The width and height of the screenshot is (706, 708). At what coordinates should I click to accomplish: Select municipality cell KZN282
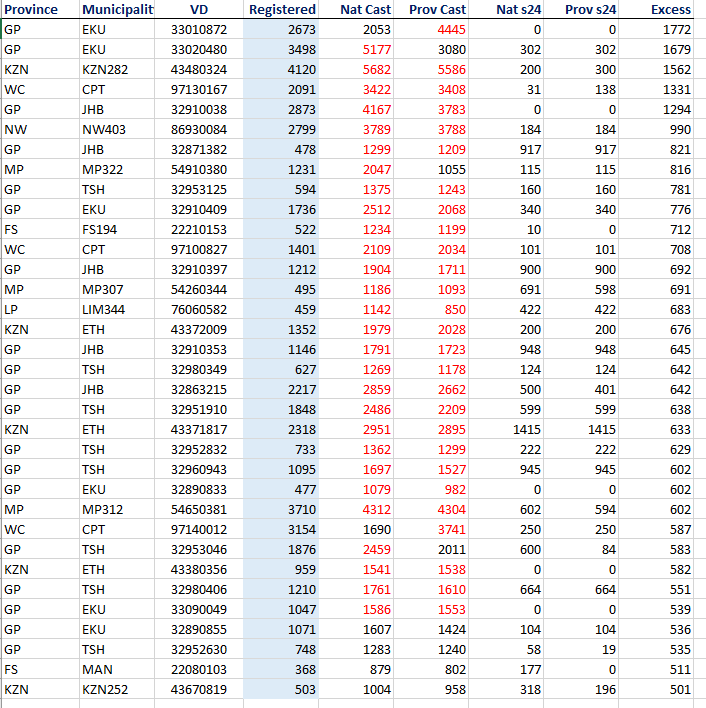[105, 70]
